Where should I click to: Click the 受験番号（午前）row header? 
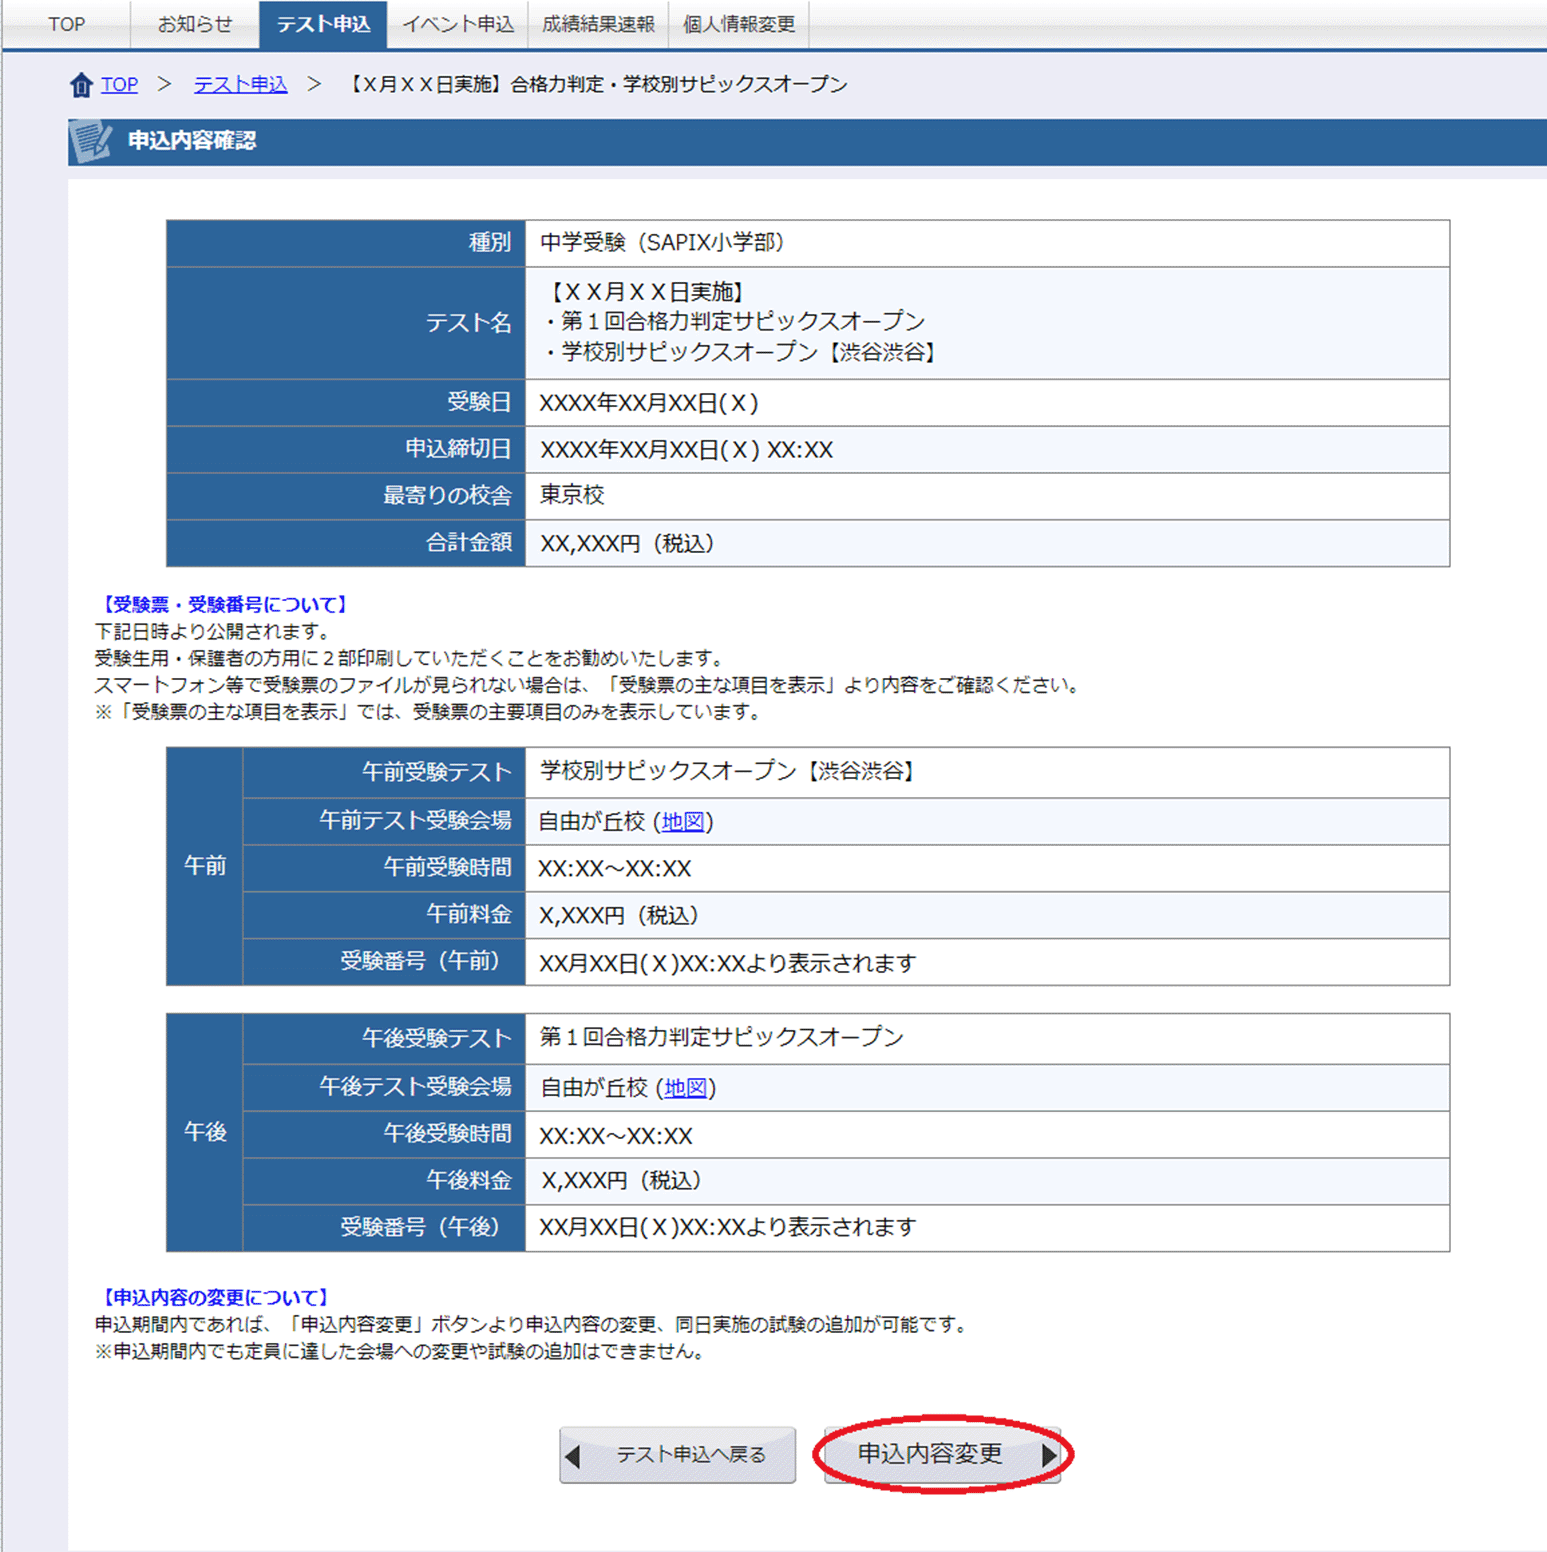point(384,961)
